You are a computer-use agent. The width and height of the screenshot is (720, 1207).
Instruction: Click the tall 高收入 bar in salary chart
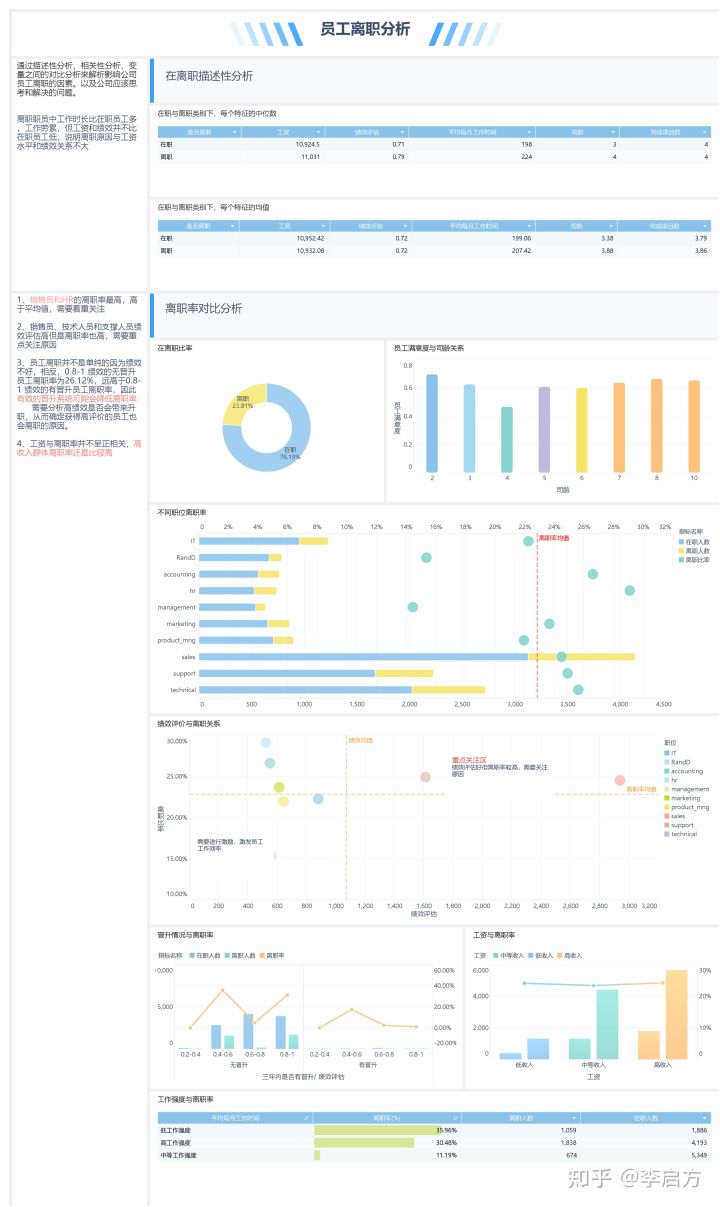point(677,1014)
